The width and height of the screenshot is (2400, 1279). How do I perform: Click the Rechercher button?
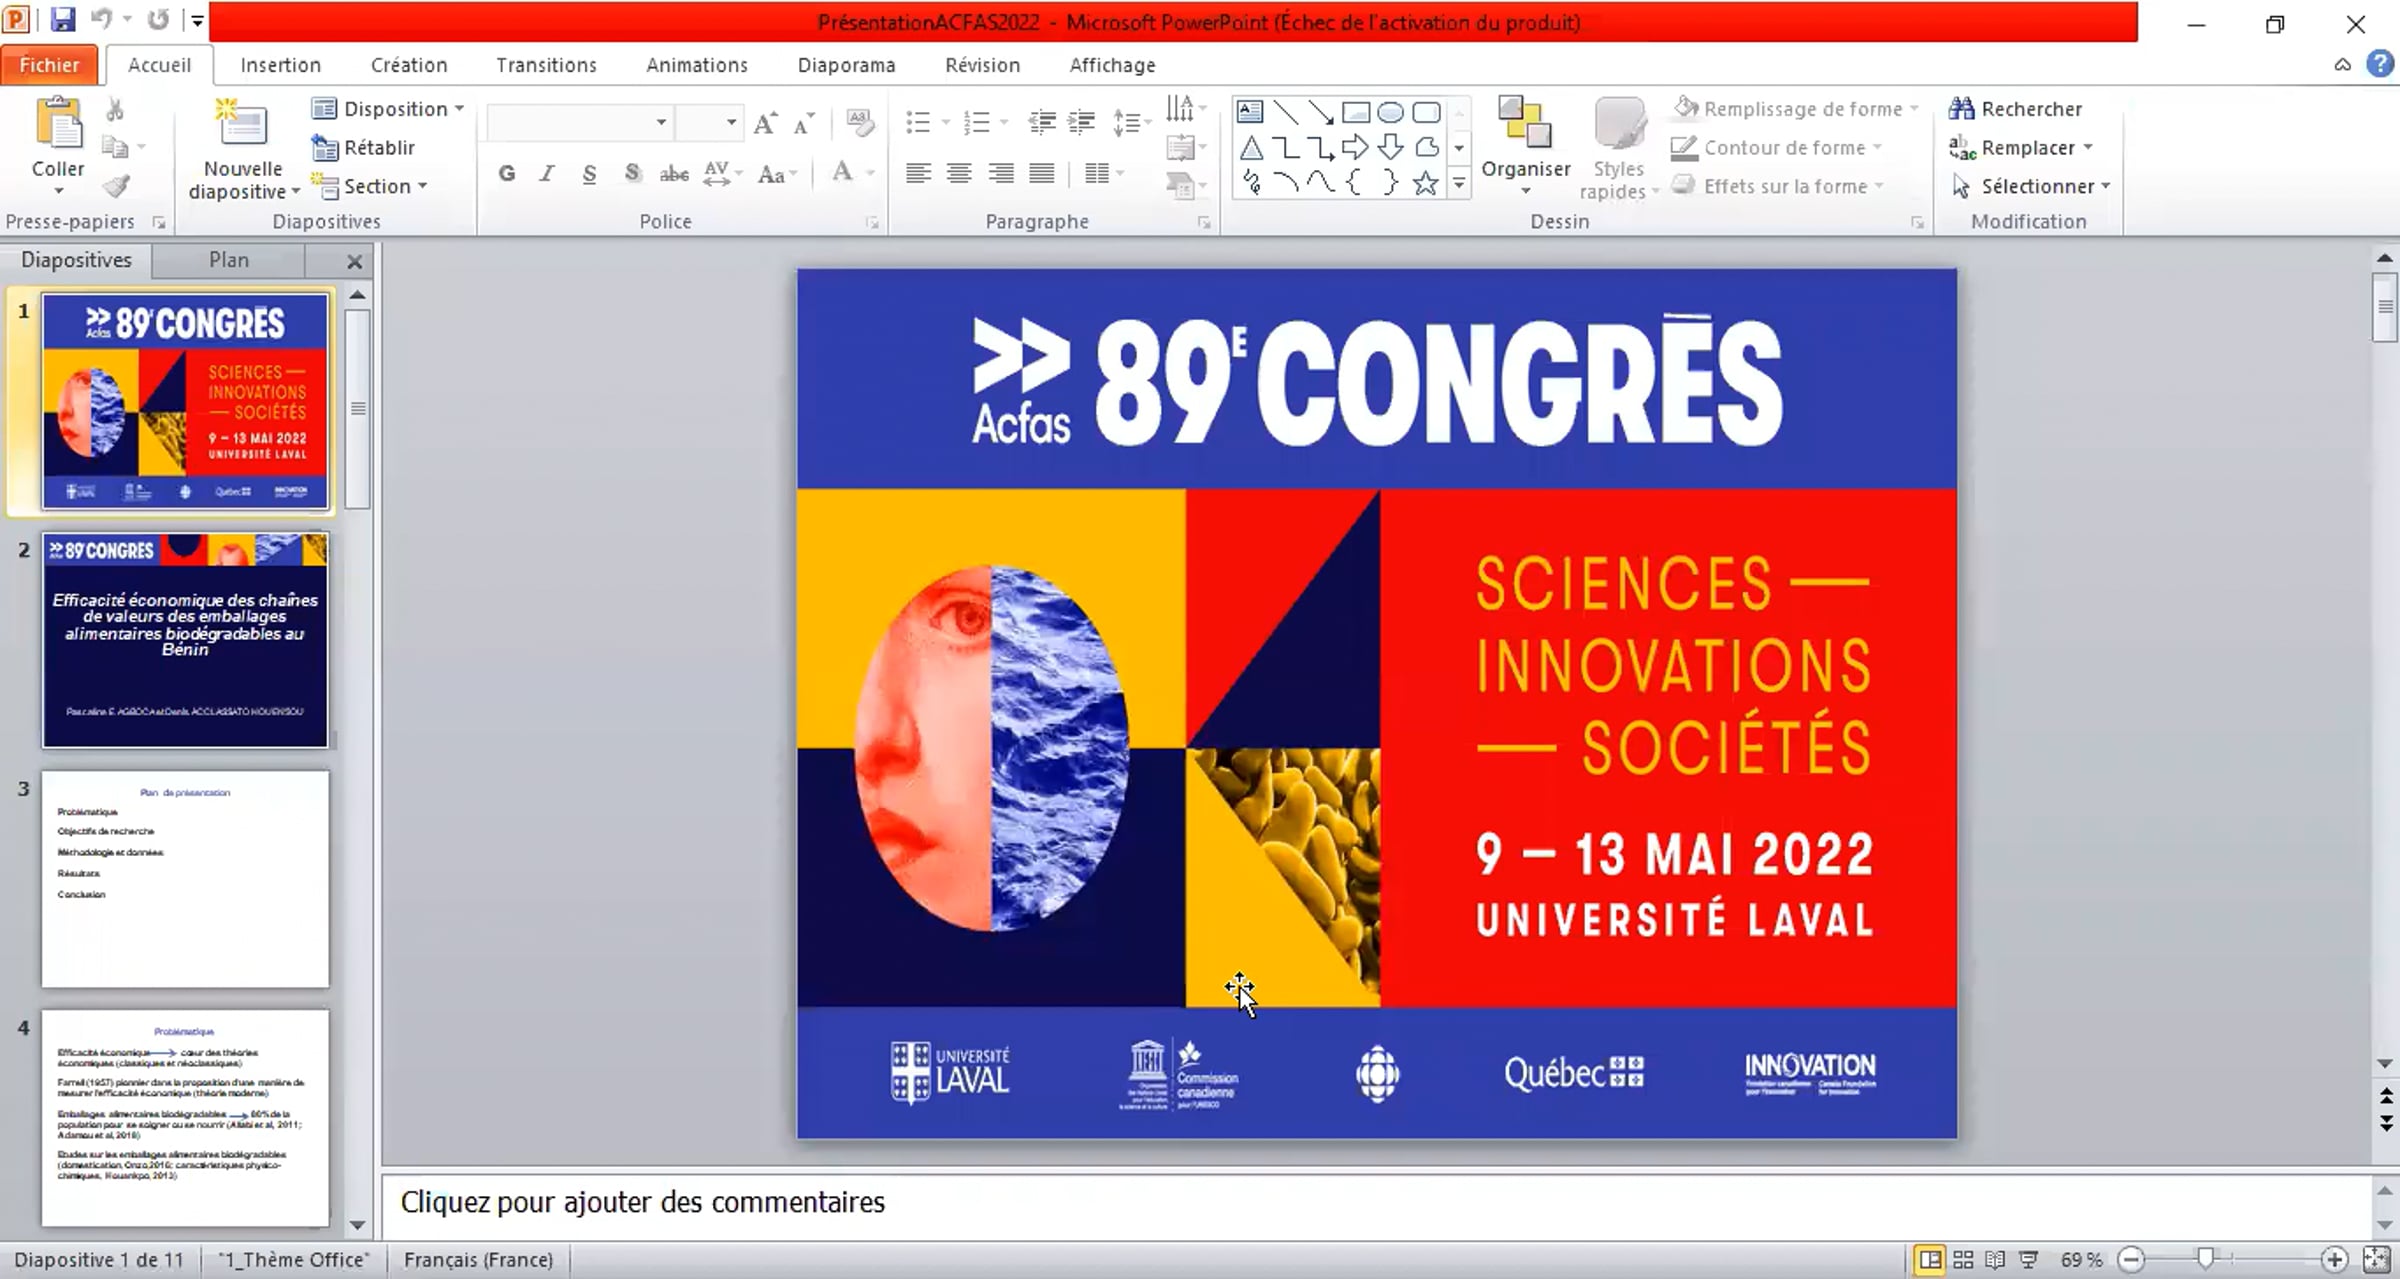coord(2016,109)
